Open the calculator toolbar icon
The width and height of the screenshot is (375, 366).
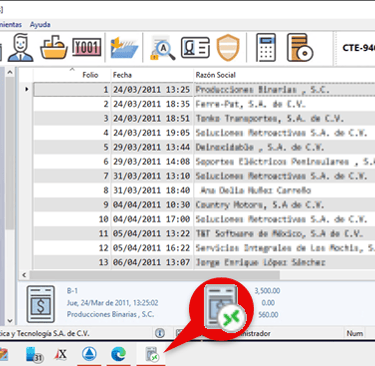point(266,48)
